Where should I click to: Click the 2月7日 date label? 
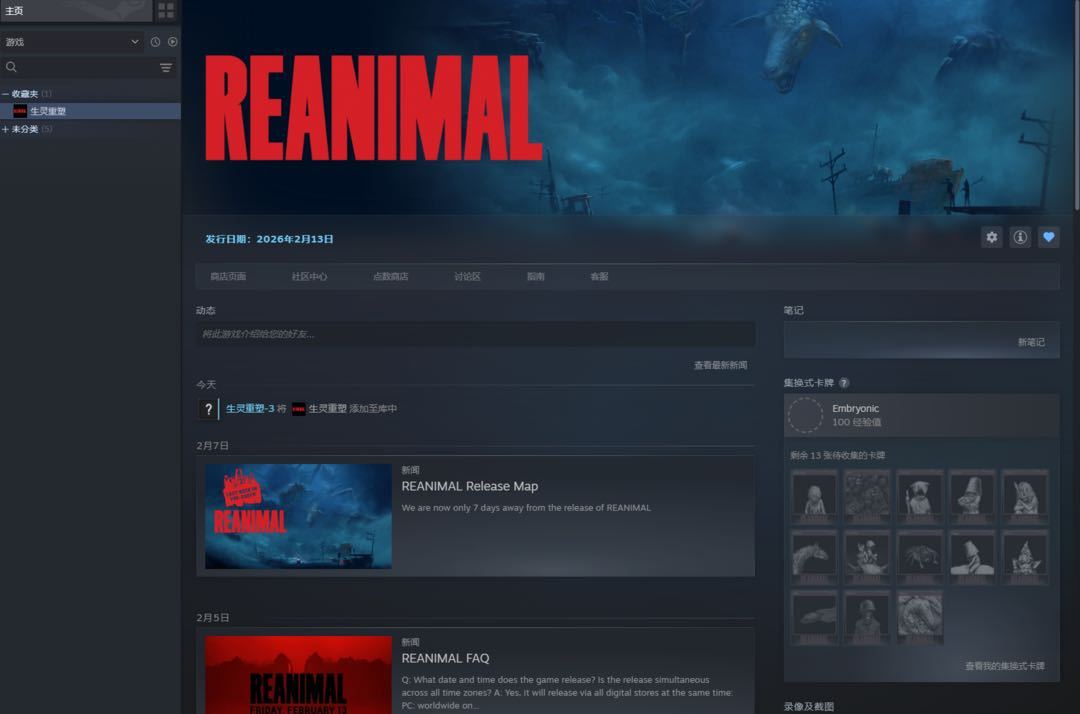pyautogui.click(x=212, y=445)
